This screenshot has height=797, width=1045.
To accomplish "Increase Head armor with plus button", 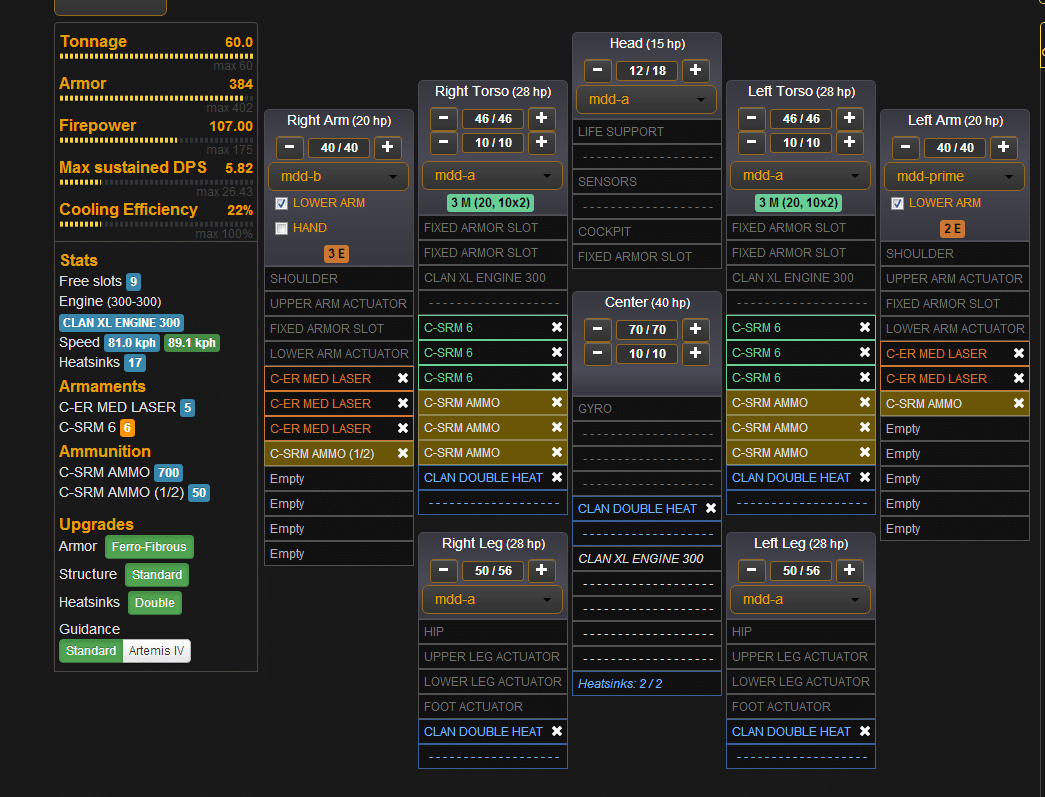I will (x=696, y=71).
